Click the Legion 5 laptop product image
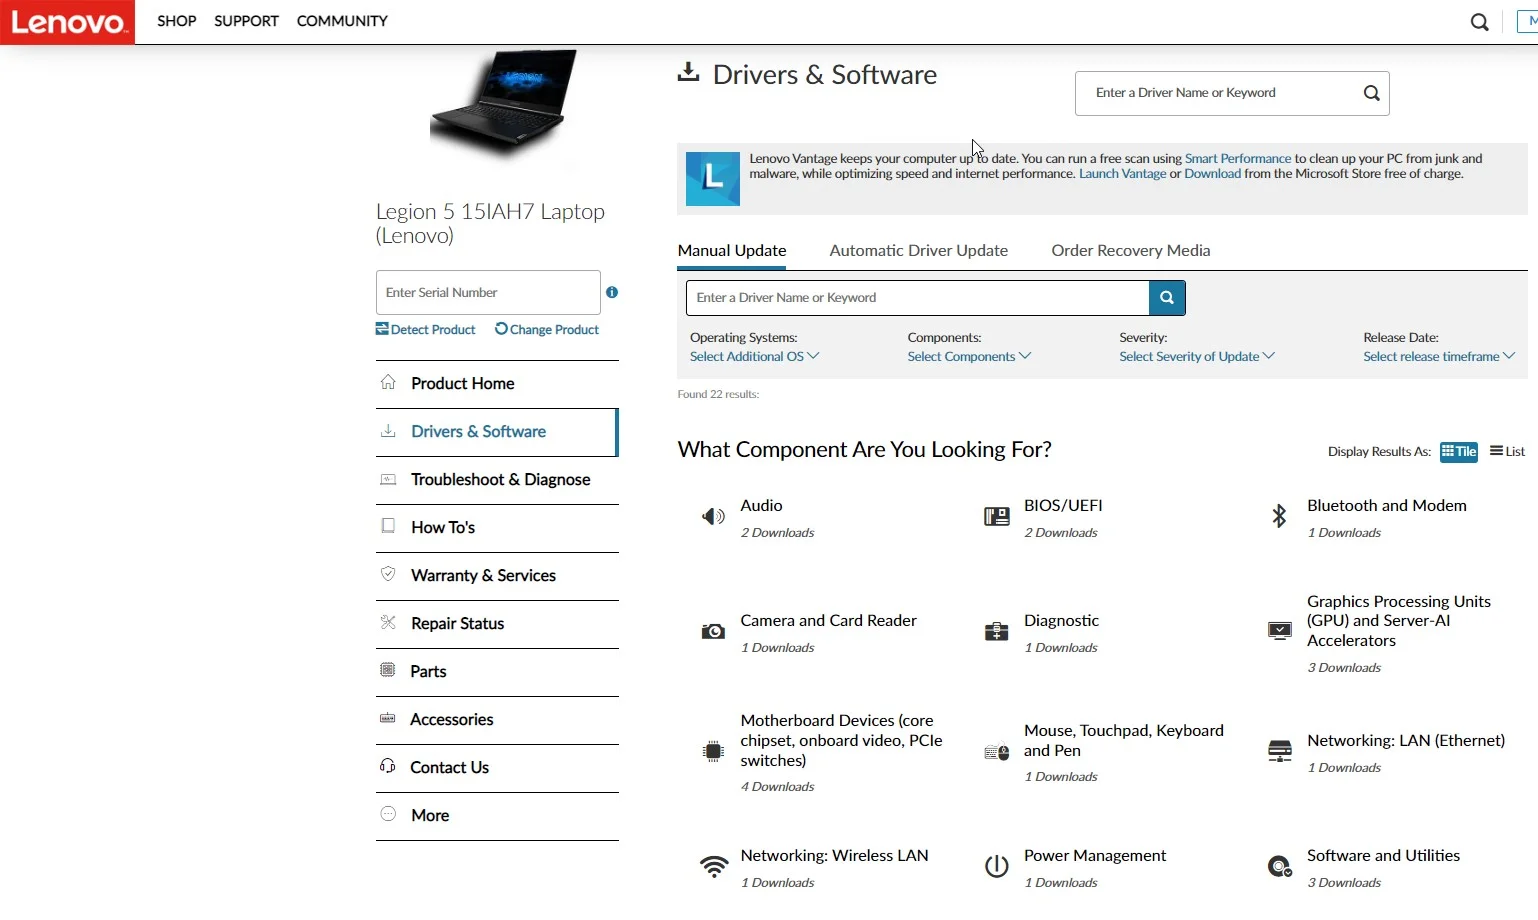The width and height of the screenshot is (1538, 920). pyautogui.click(x=504, y=104)
